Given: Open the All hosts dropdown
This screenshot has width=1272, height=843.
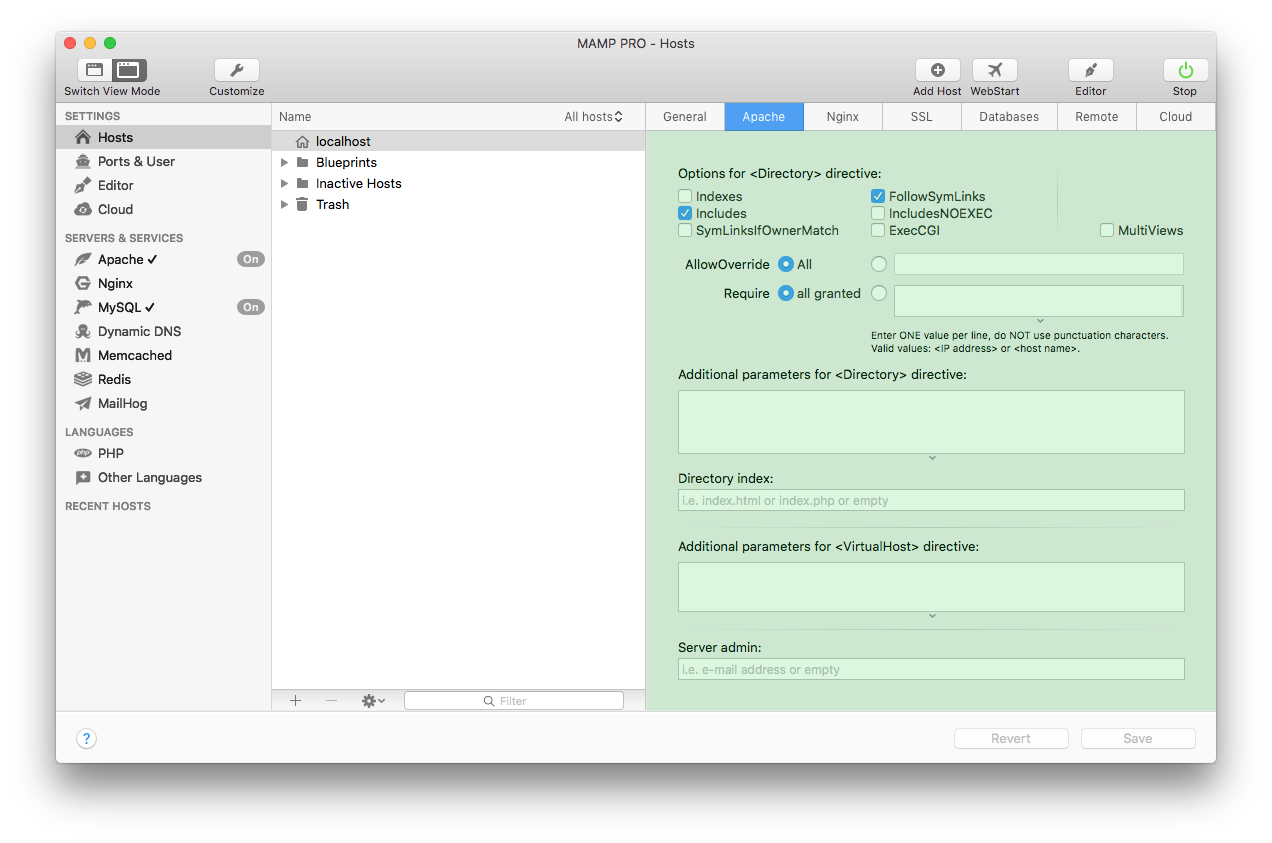Looking at the screenshot, I should pos(594,116).
